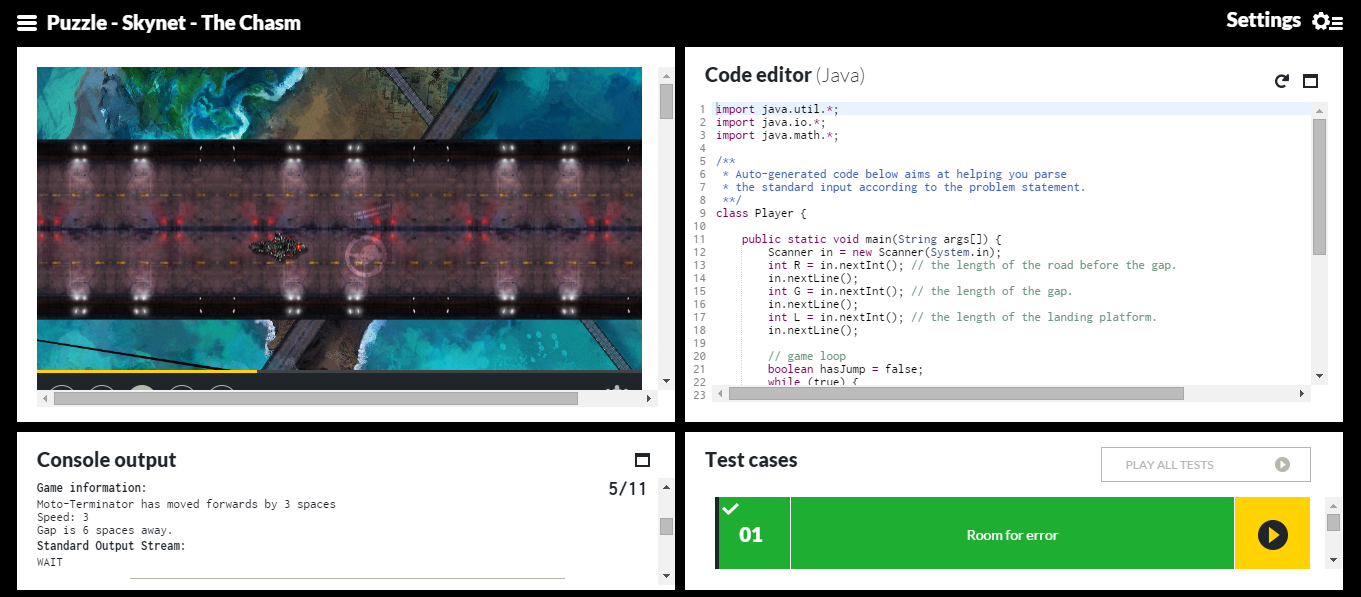Click the '// game loop' comment line
The width and height of the screenshot is (1361, 597).
point(807,356)
